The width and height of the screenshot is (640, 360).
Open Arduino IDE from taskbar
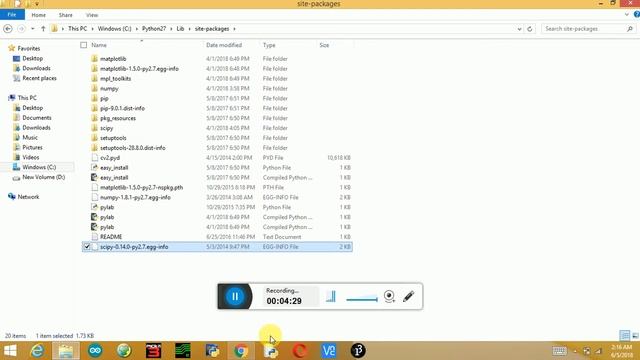(x=95, y=351)
